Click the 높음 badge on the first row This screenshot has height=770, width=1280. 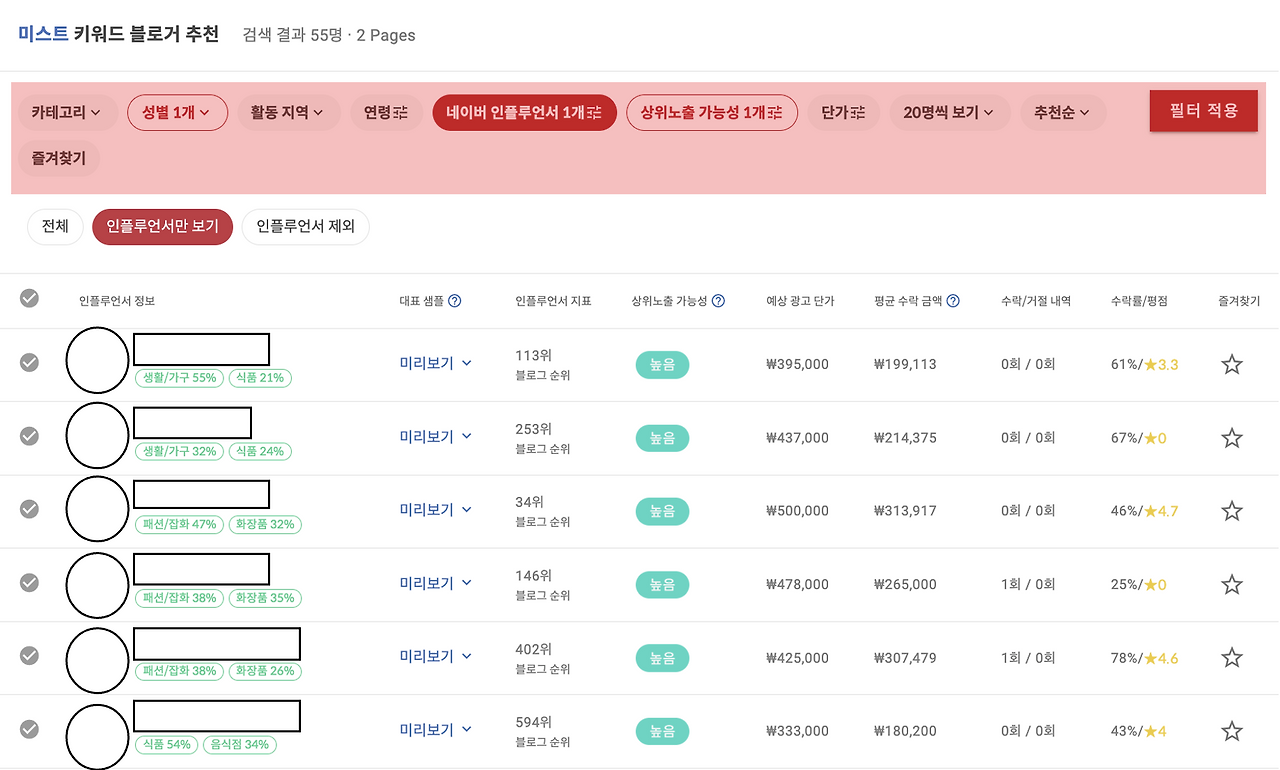click(x=662, y=364)
